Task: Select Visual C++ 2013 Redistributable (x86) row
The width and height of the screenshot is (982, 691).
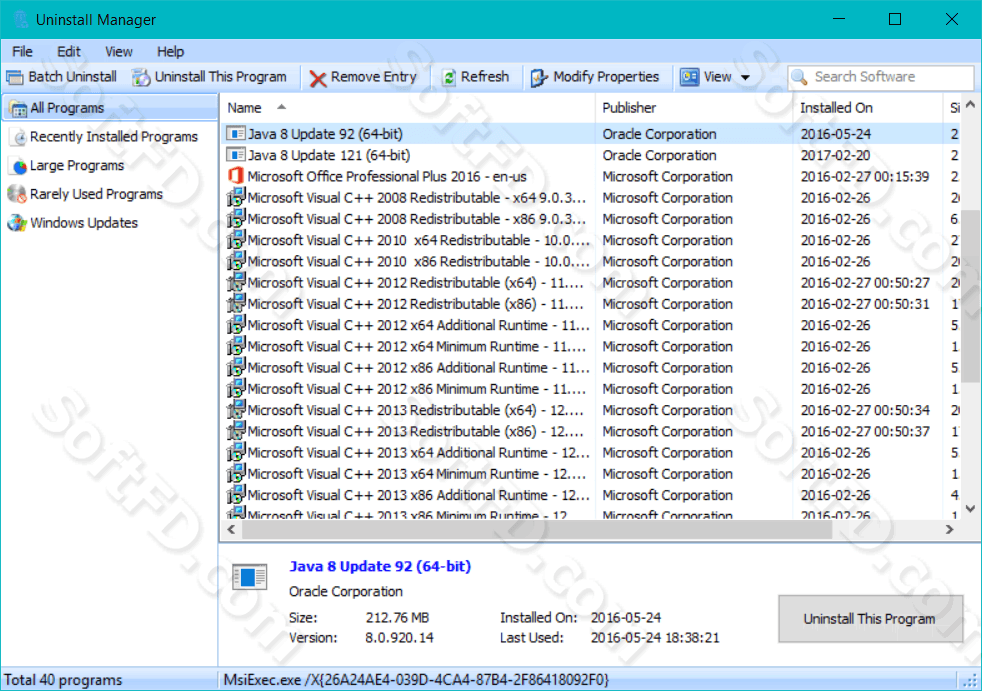Action: tap(591, 432)
